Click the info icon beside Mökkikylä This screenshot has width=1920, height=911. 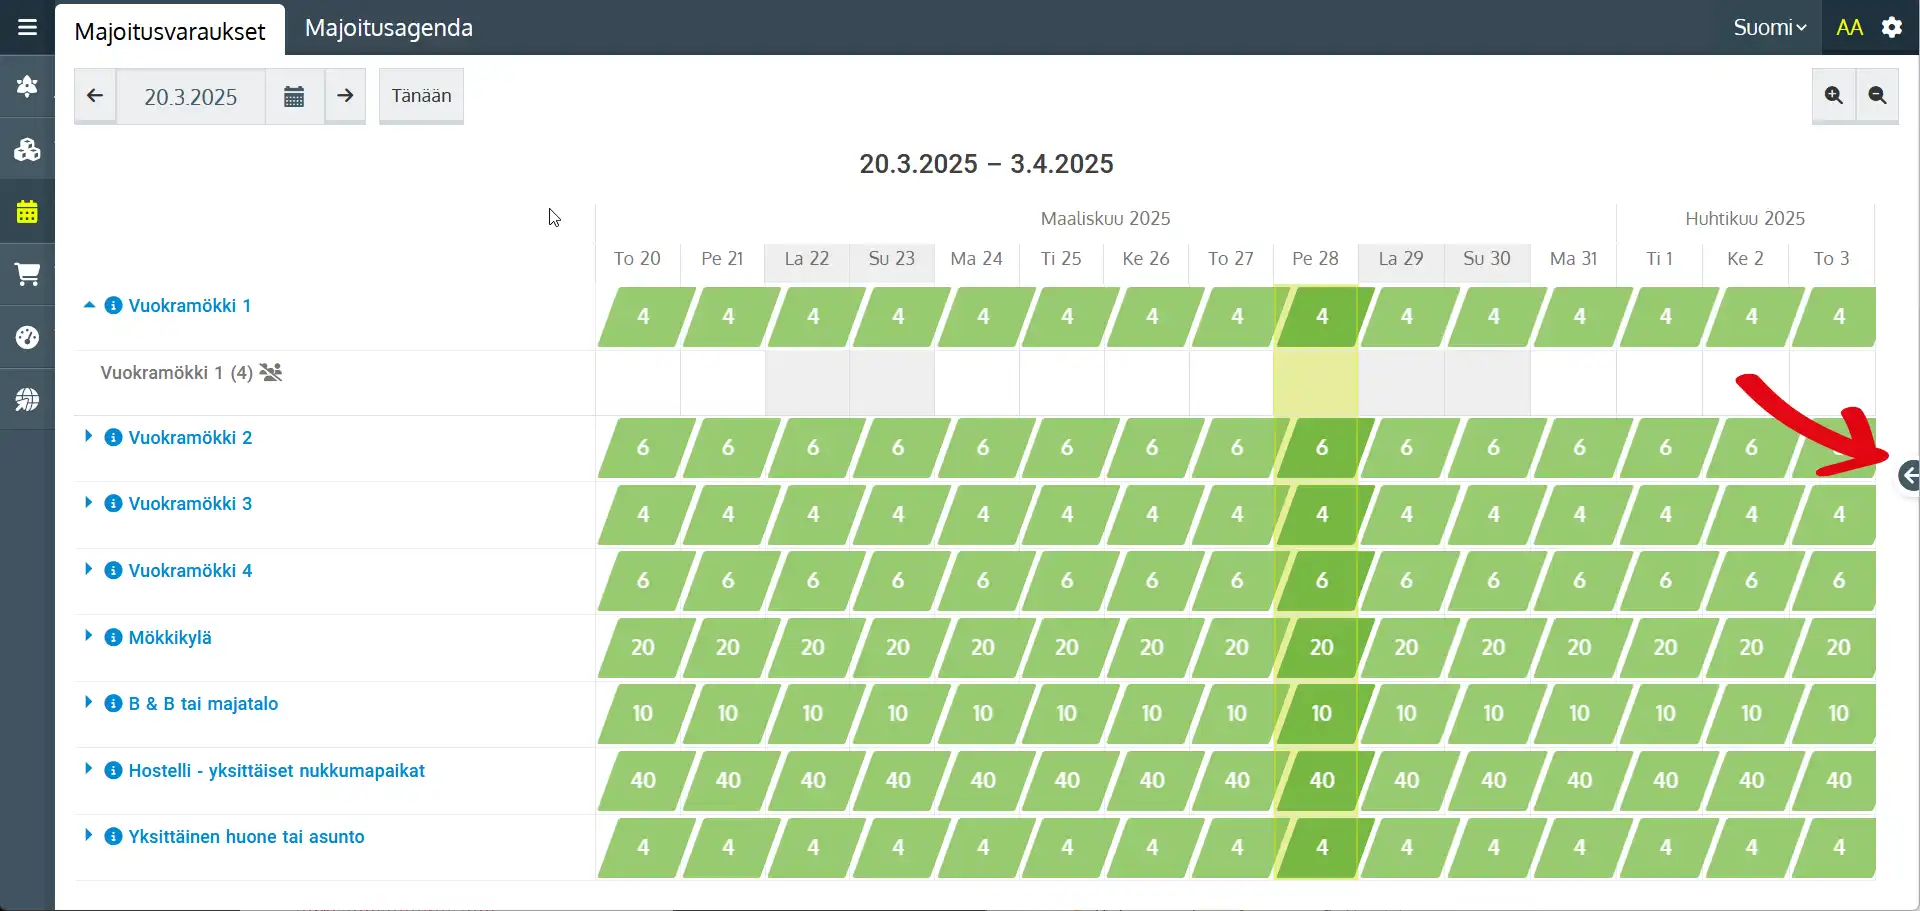[114, 638]
